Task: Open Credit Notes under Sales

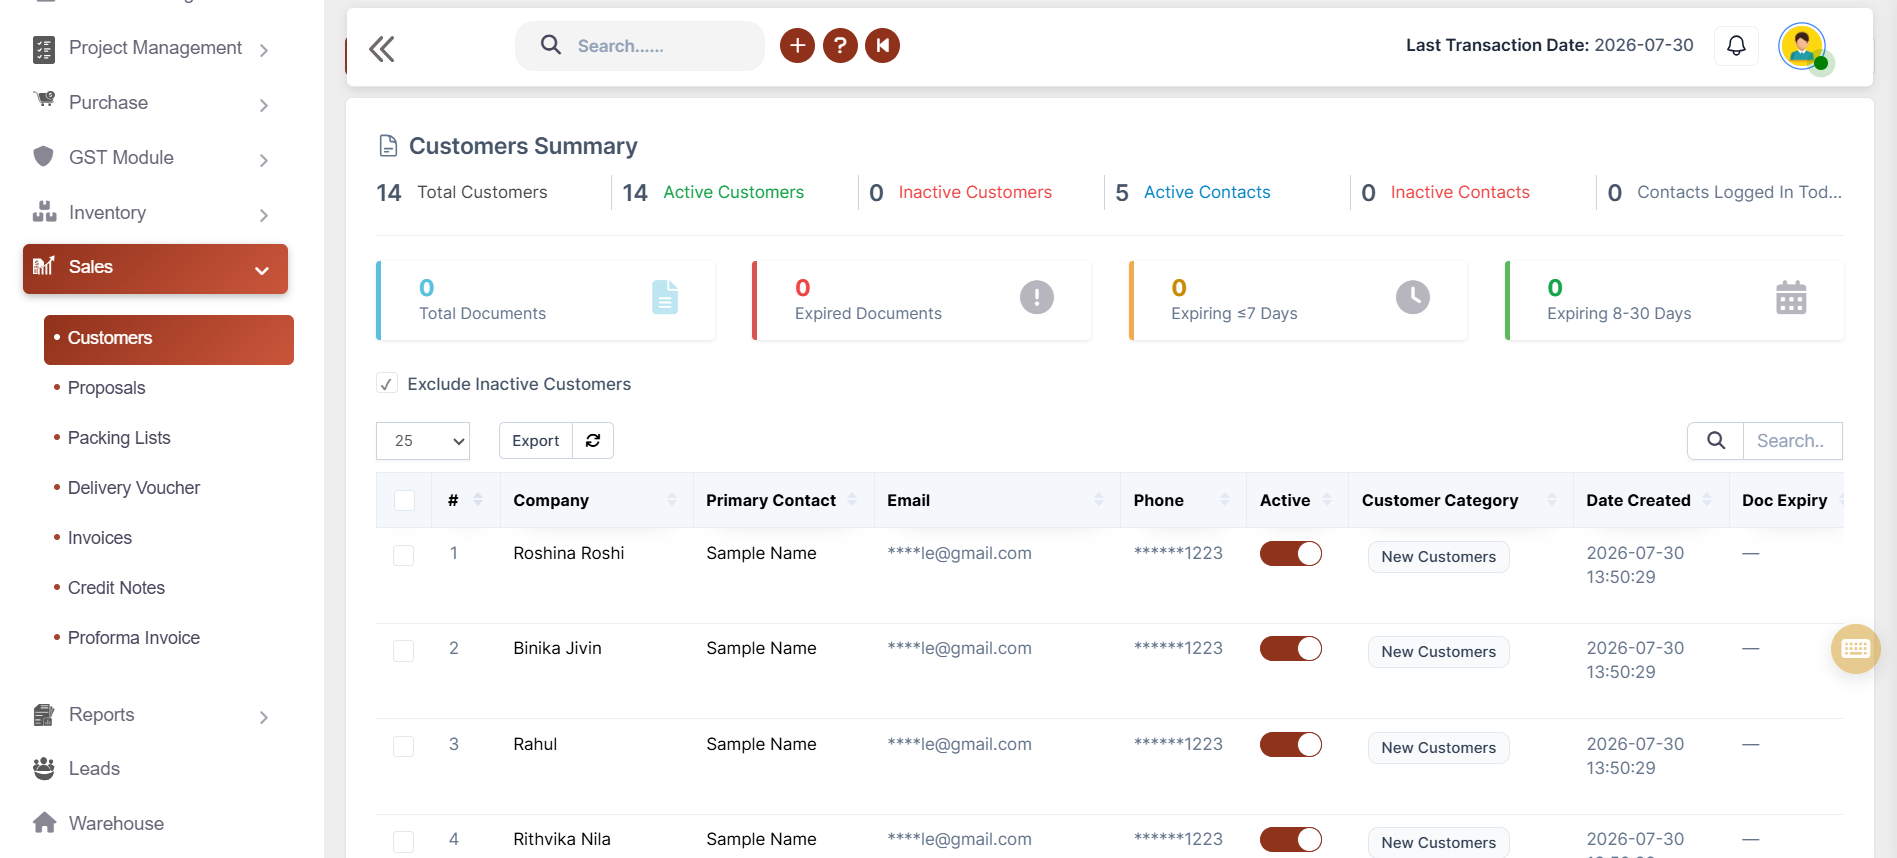Action: coord(116,588)
